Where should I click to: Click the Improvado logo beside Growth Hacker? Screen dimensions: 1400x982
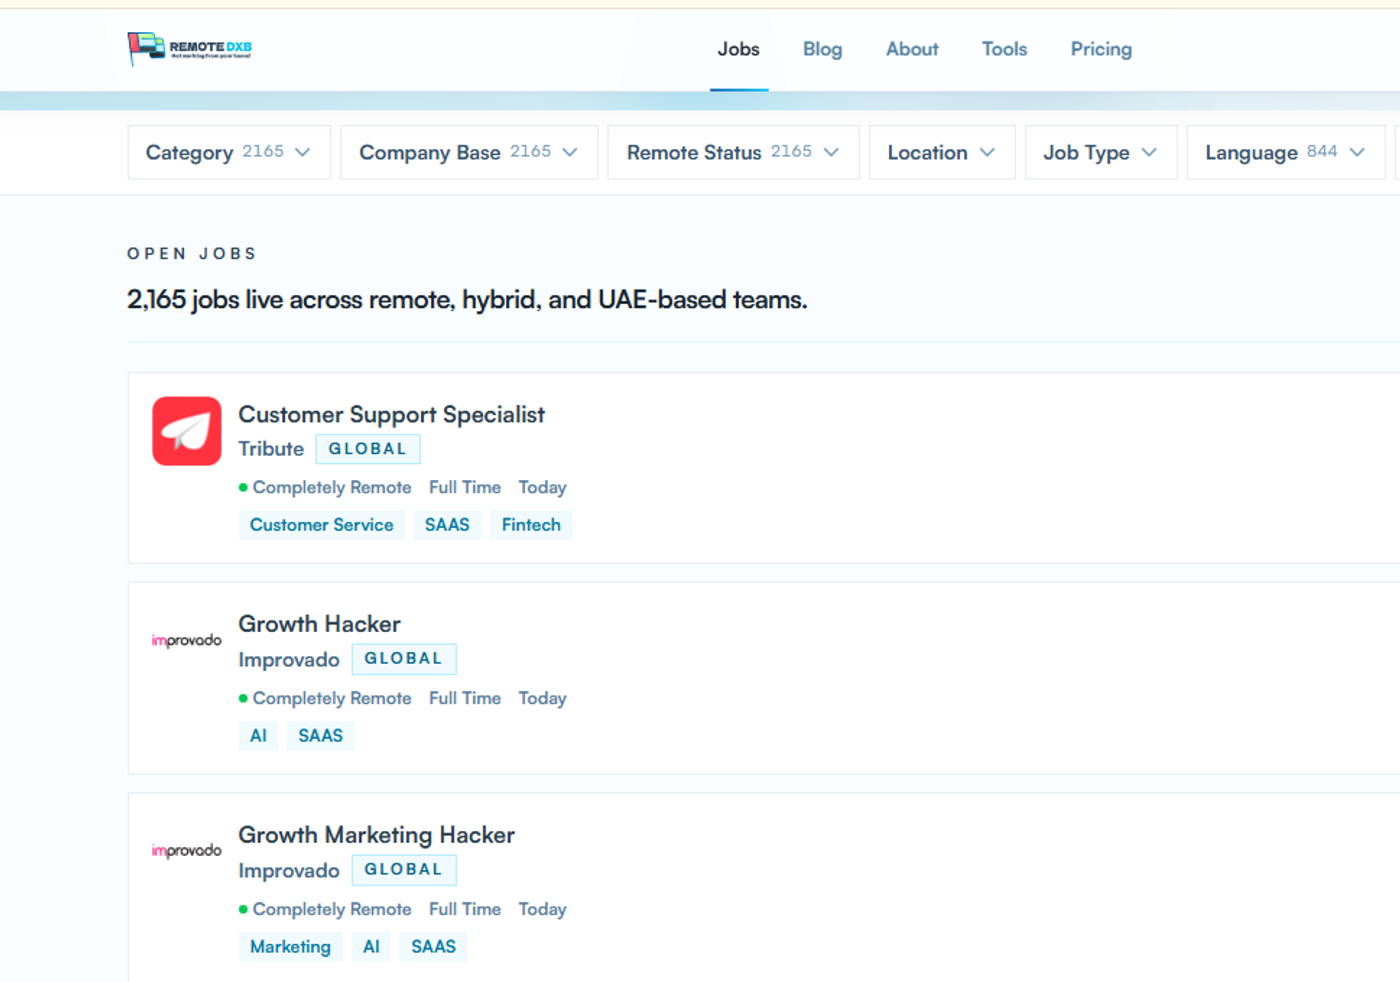pos(187,640)
